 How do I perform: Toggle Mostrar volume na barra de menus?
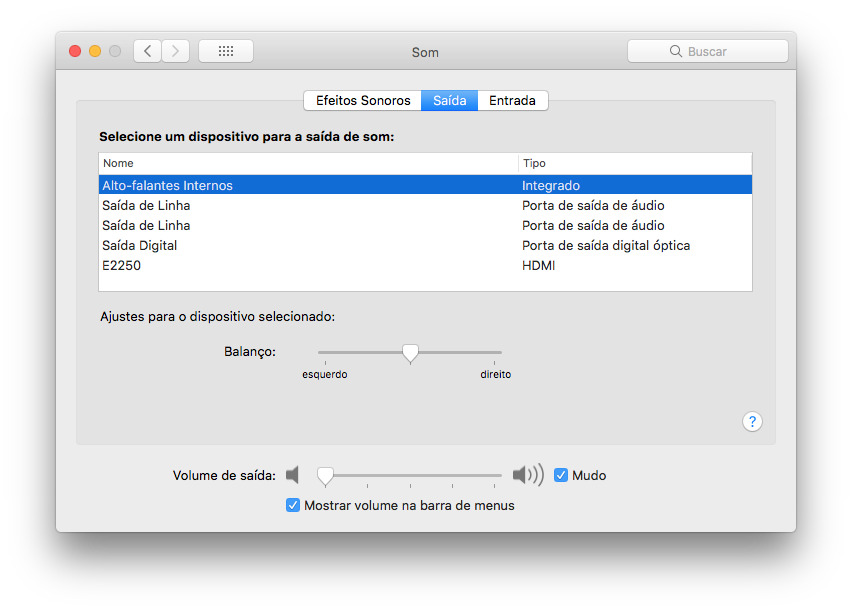point(292,505)
